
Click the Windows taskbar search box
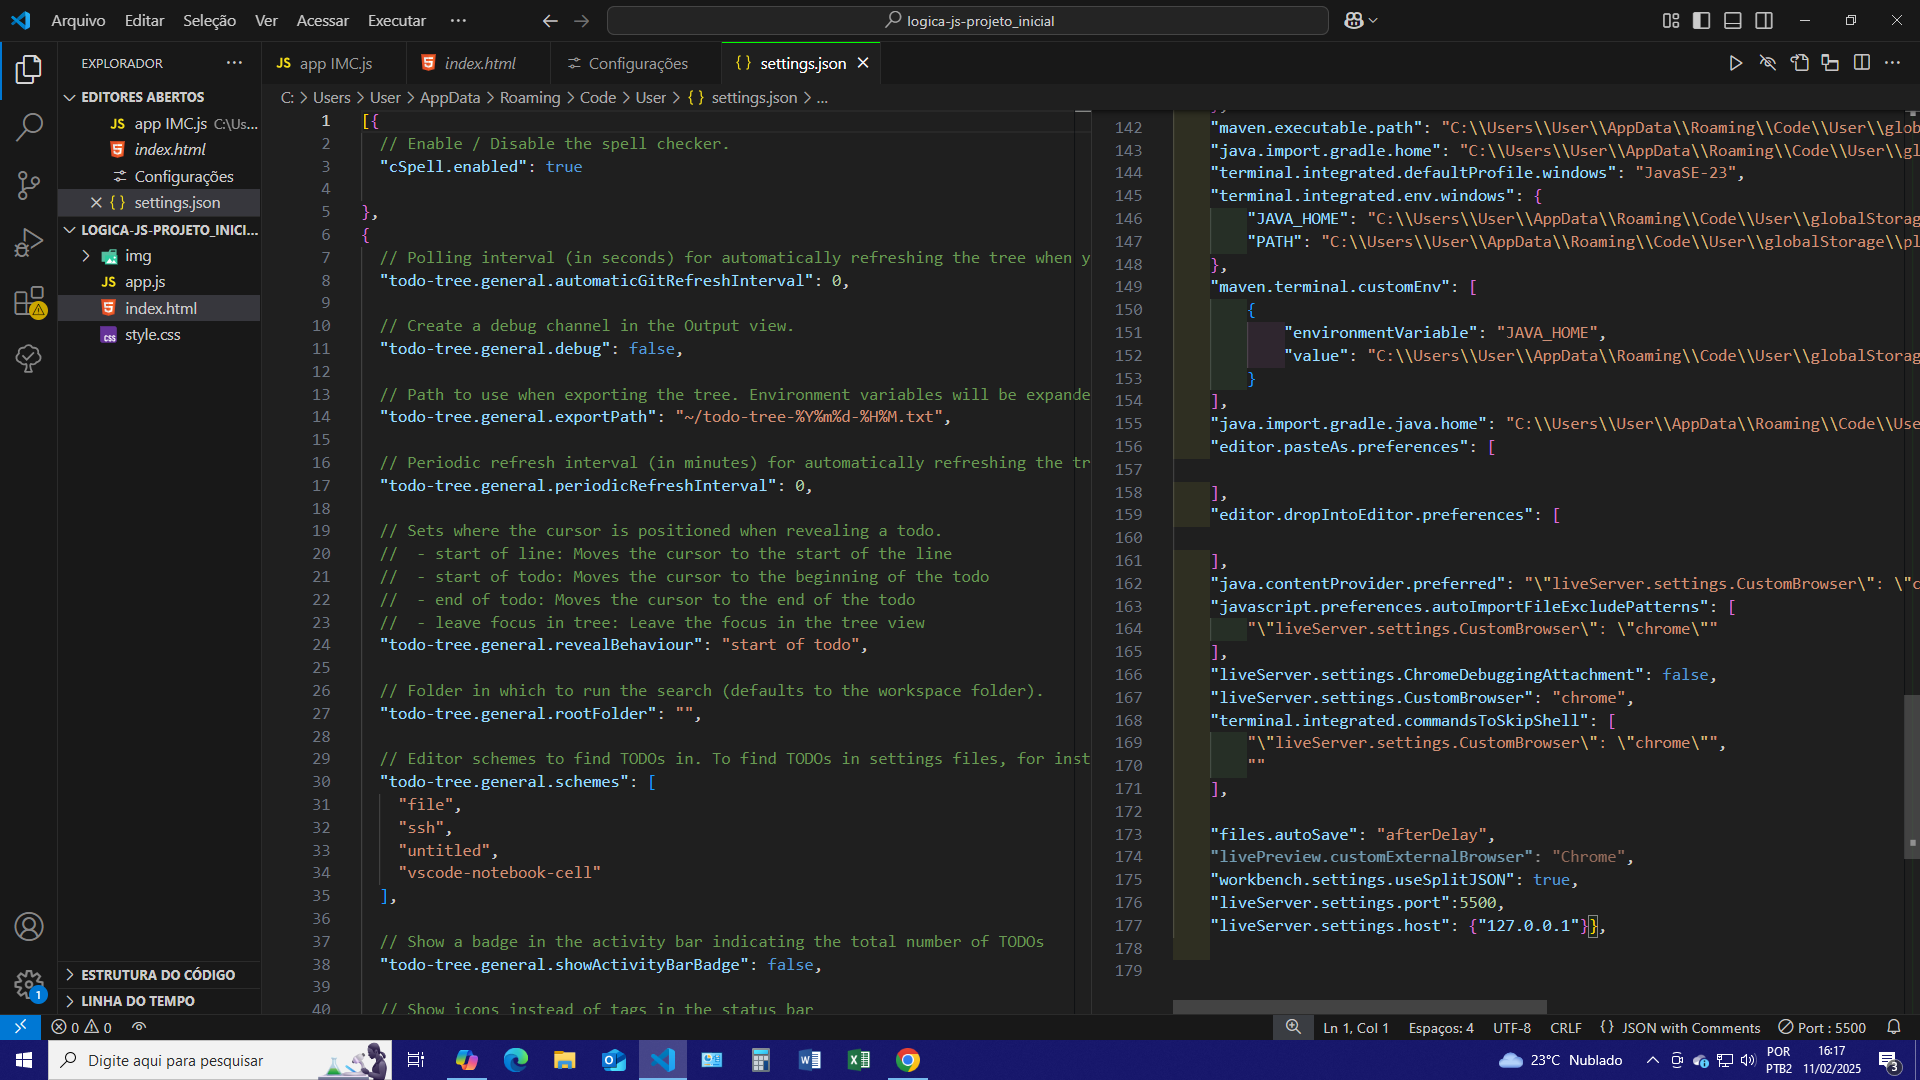[x=220, y=1060]
